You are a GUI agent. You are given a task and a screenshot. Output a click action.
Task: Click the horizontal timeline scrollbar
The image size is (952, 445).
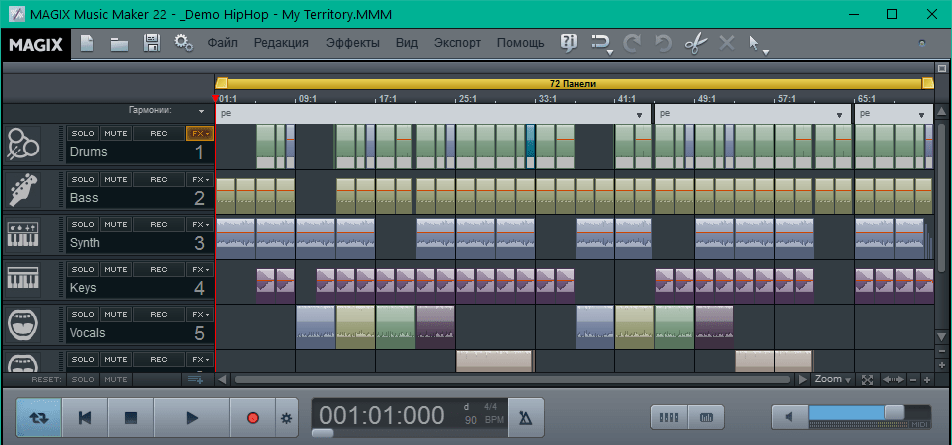513,379
